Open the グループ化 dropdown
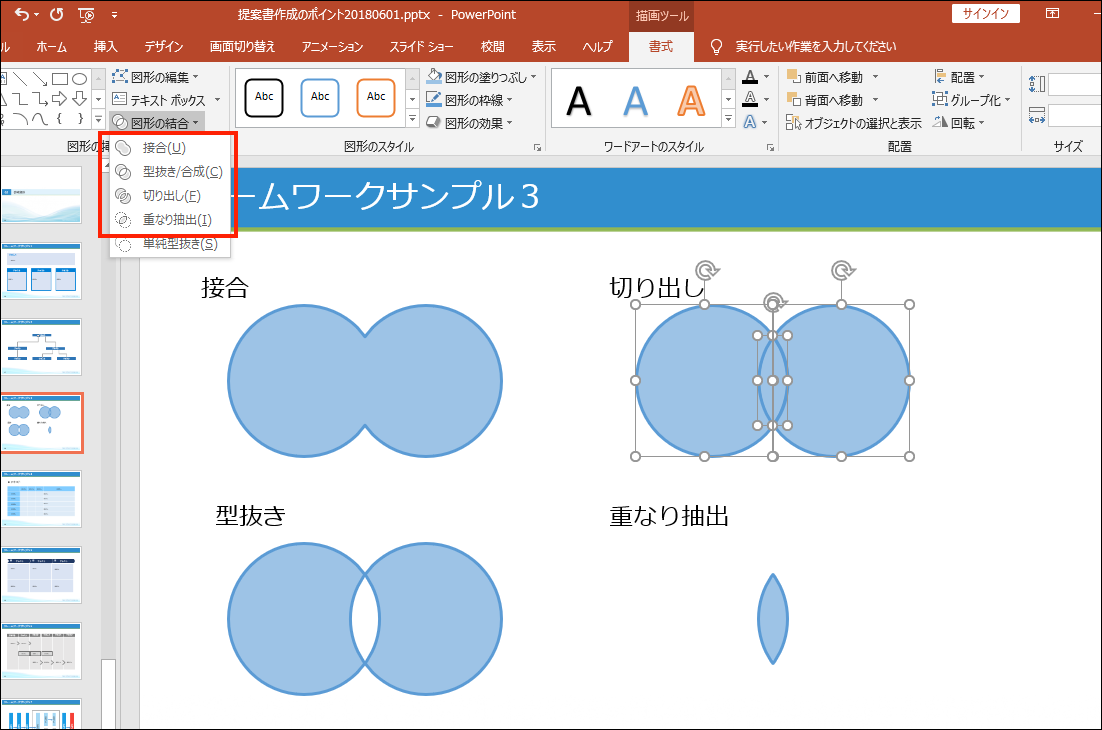The image size is (1102, 730). [1007, 100]
